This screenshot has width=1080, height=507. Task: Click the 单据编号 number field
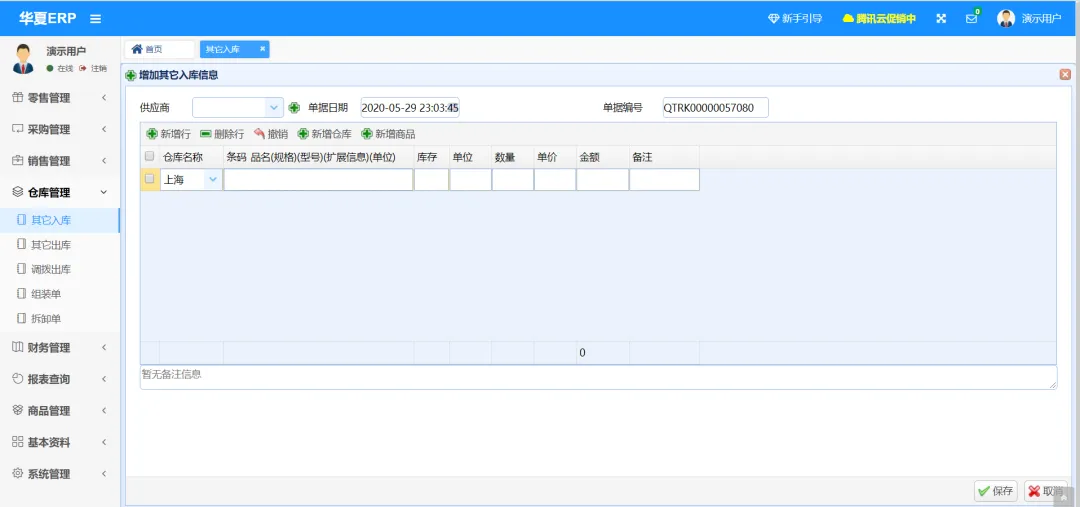click(715, 107)
